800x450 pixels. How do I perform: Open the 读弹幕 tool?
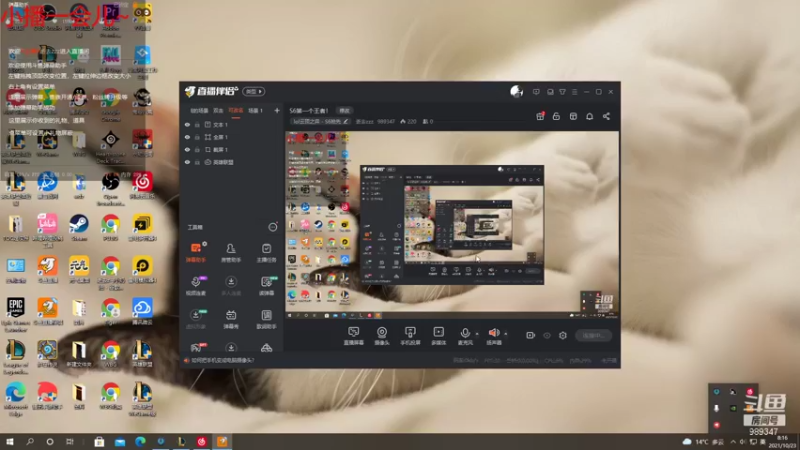click(x=266, y=286)
